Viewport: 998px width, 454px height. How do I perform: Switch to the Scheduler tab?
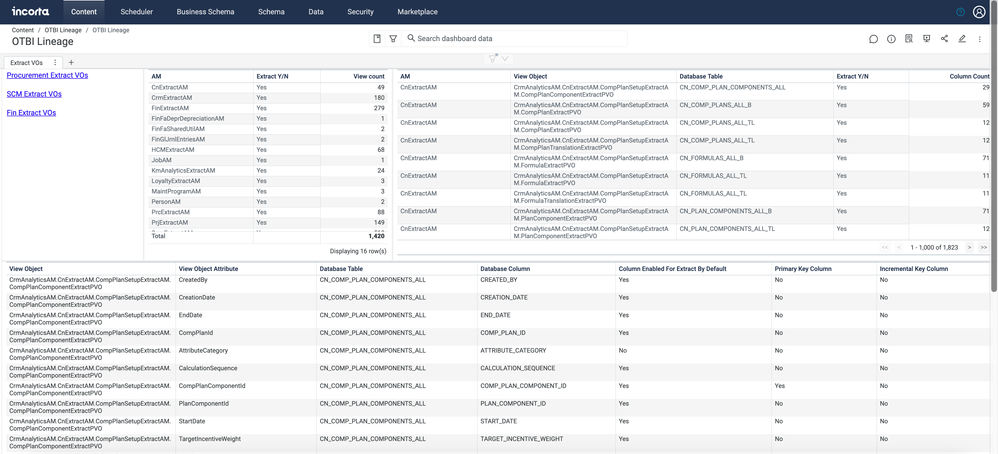136,12
